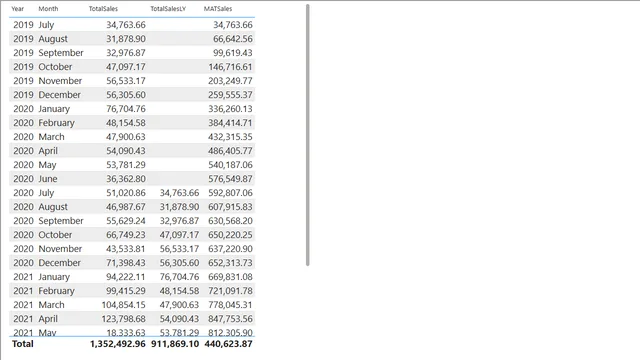Select the TotalSales value 94,222.11
This screenshot has width=640, height=360.
(x=126, y=277)
